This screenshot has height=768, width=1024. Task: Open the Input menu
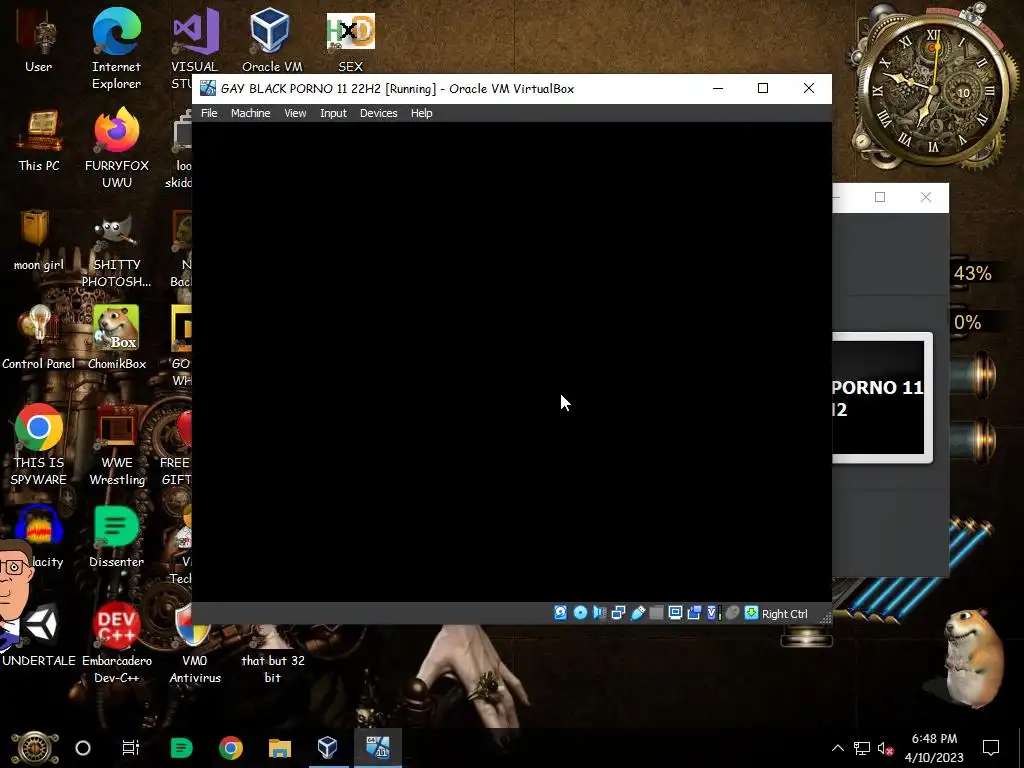click(x=333, y=113)
